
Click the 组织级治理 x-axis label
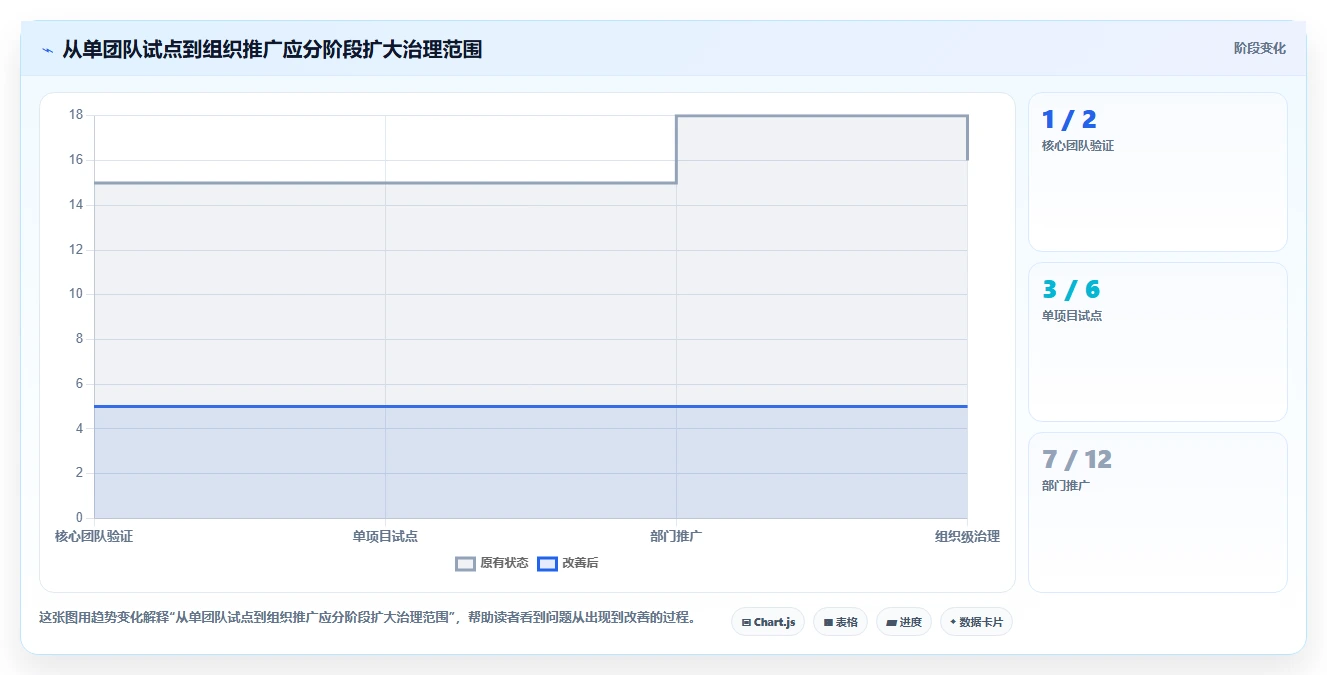(967, 536)
